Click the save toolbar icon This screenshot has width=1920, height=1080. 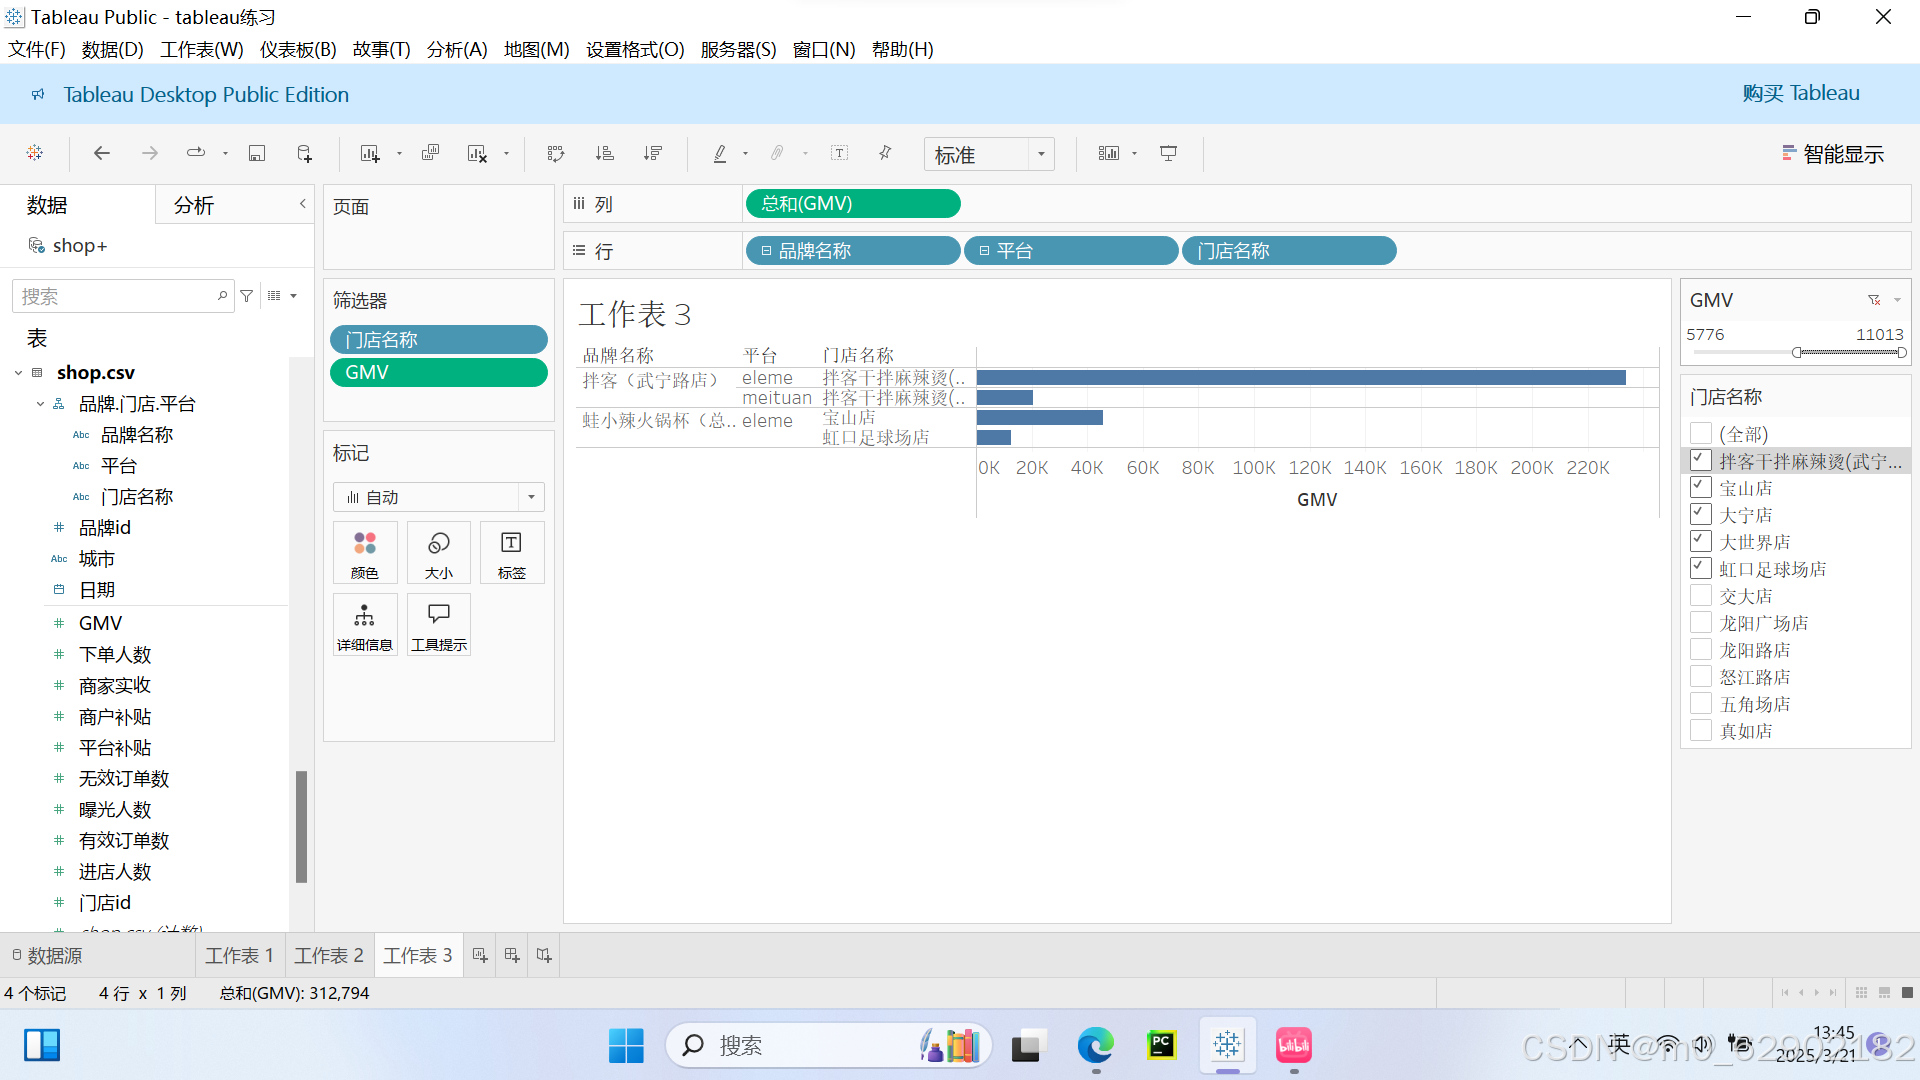coord(257,153)
